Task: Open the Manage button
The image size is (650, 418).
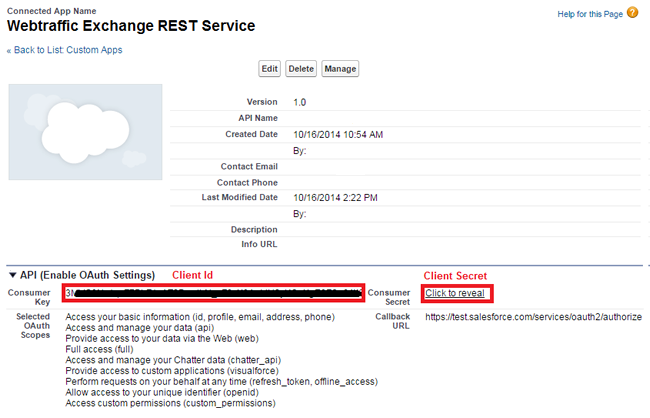Action: [340, 69]
